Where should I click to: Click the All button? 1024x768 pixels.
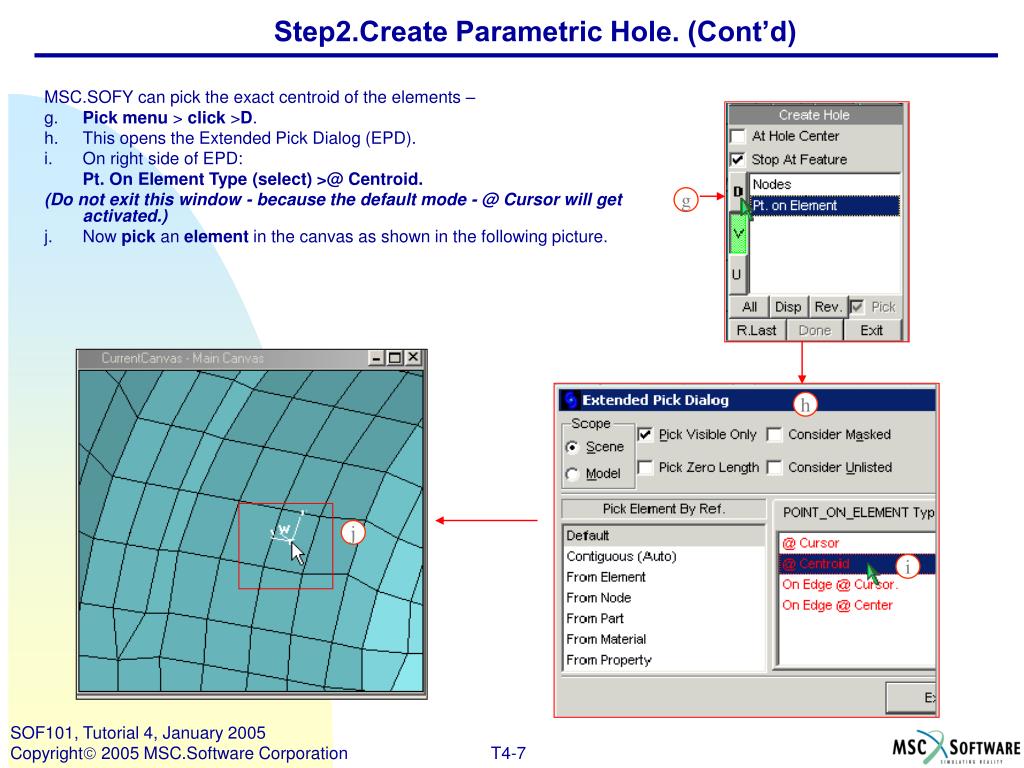click(x=749, y=307)
